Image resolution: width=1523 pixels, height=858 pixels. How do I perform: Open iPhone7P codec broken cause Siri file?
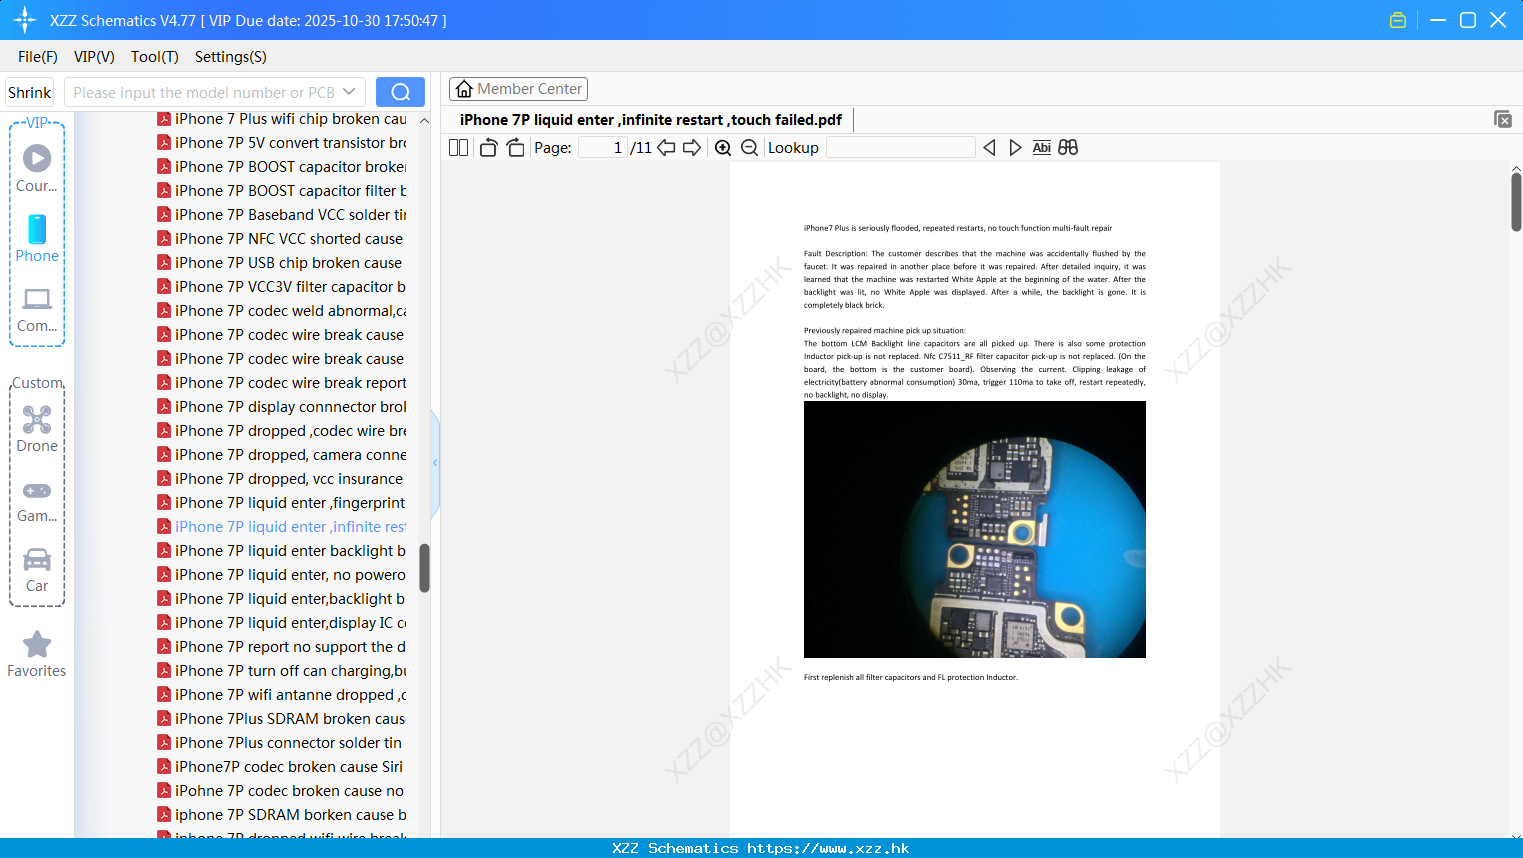pyautogui.click(x=280, y=767)
